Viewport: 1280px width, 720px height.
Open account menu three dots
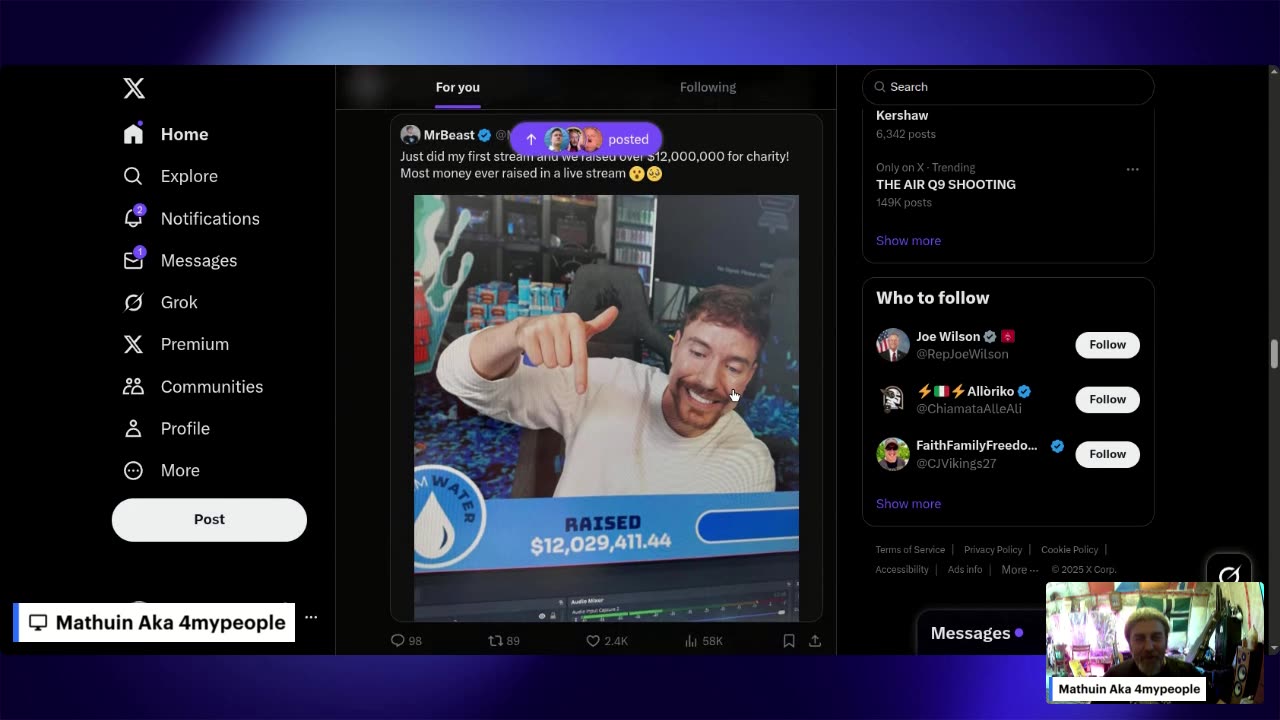pyautogui.click(x=311, y=617)
